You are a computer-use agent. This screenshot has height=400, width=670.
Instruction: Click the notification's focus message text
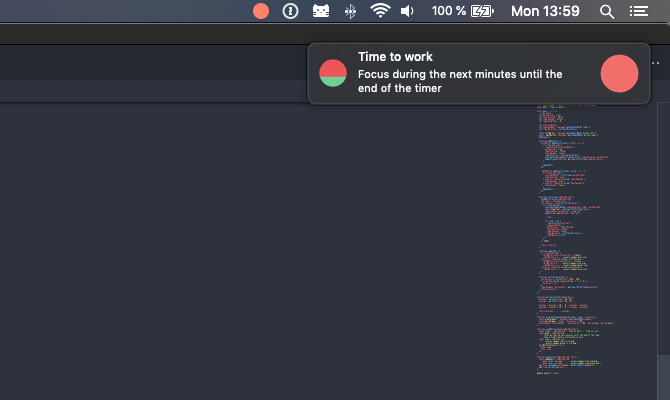click(x=460, y=81)
